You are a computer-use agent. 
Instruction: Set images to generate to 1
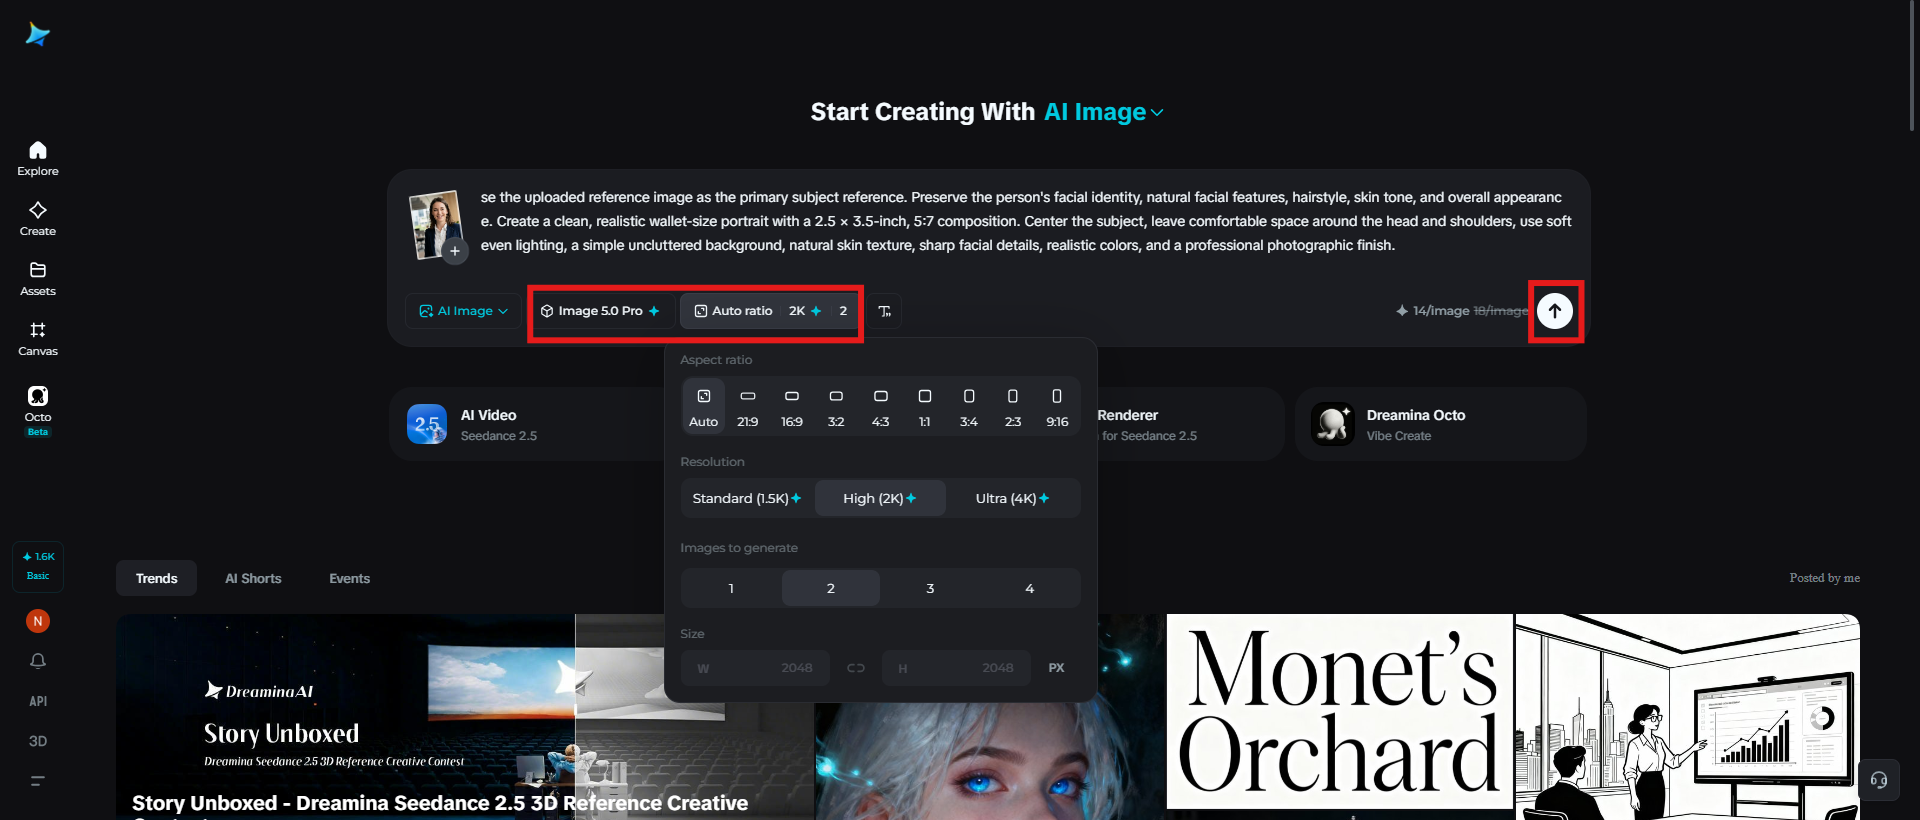tap(731, 588)
